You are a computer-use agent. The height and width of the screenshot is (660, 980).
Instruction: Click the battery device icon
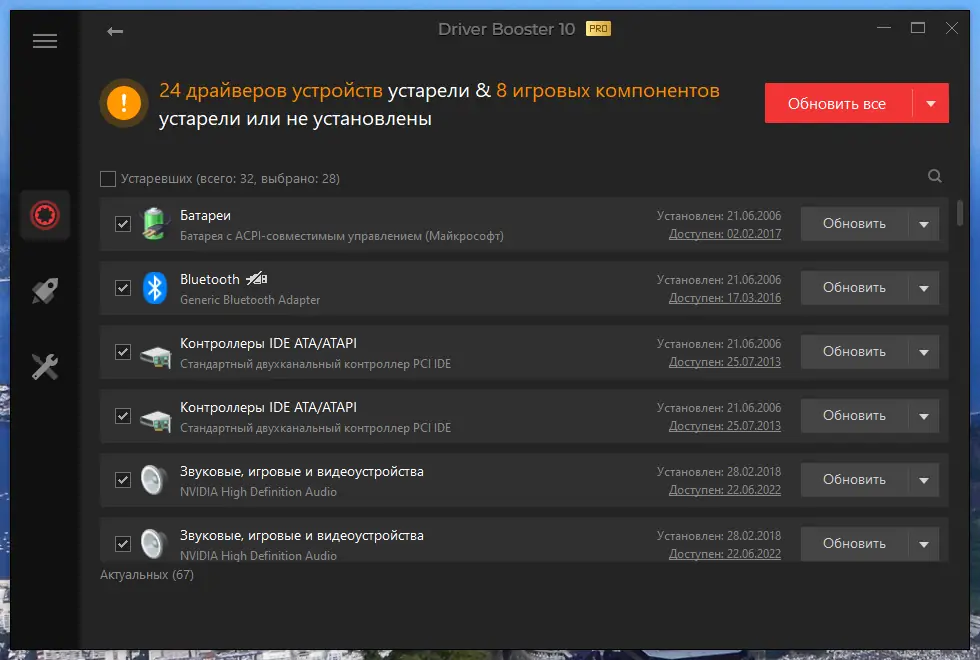pos(154,224)
